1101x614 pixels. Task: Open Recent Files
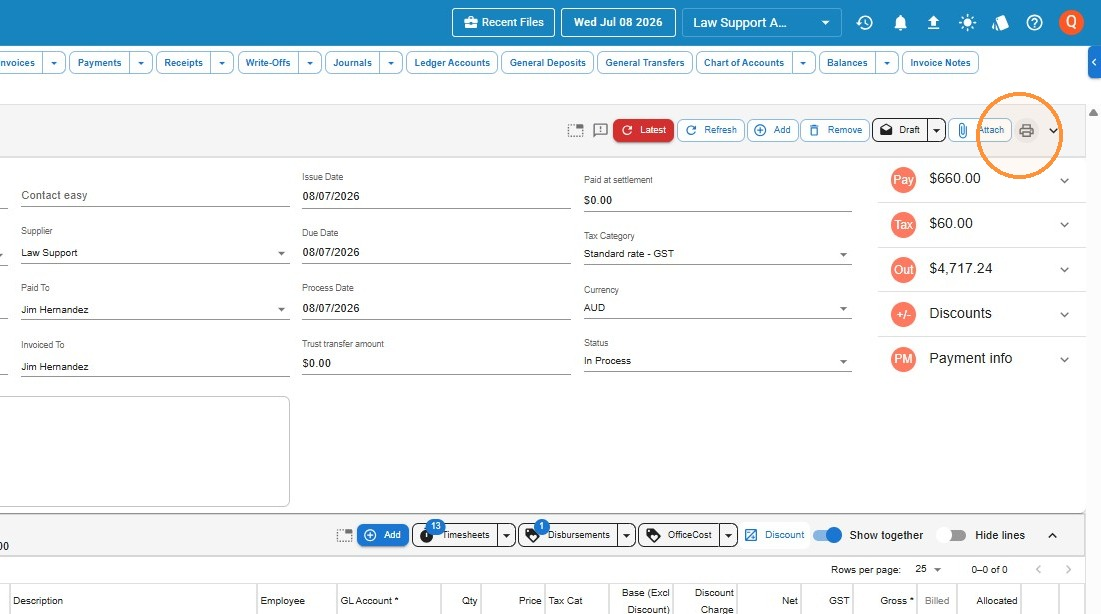(x=503, y=22)
